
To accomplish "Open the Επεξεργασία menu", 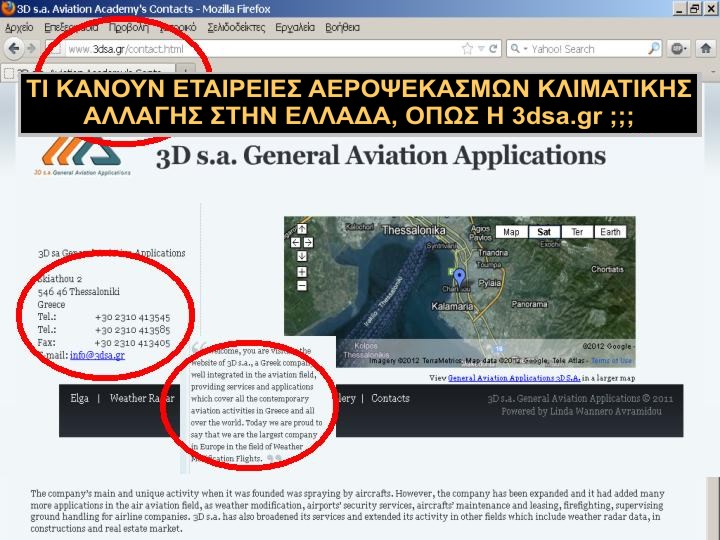I will point(71,28).
